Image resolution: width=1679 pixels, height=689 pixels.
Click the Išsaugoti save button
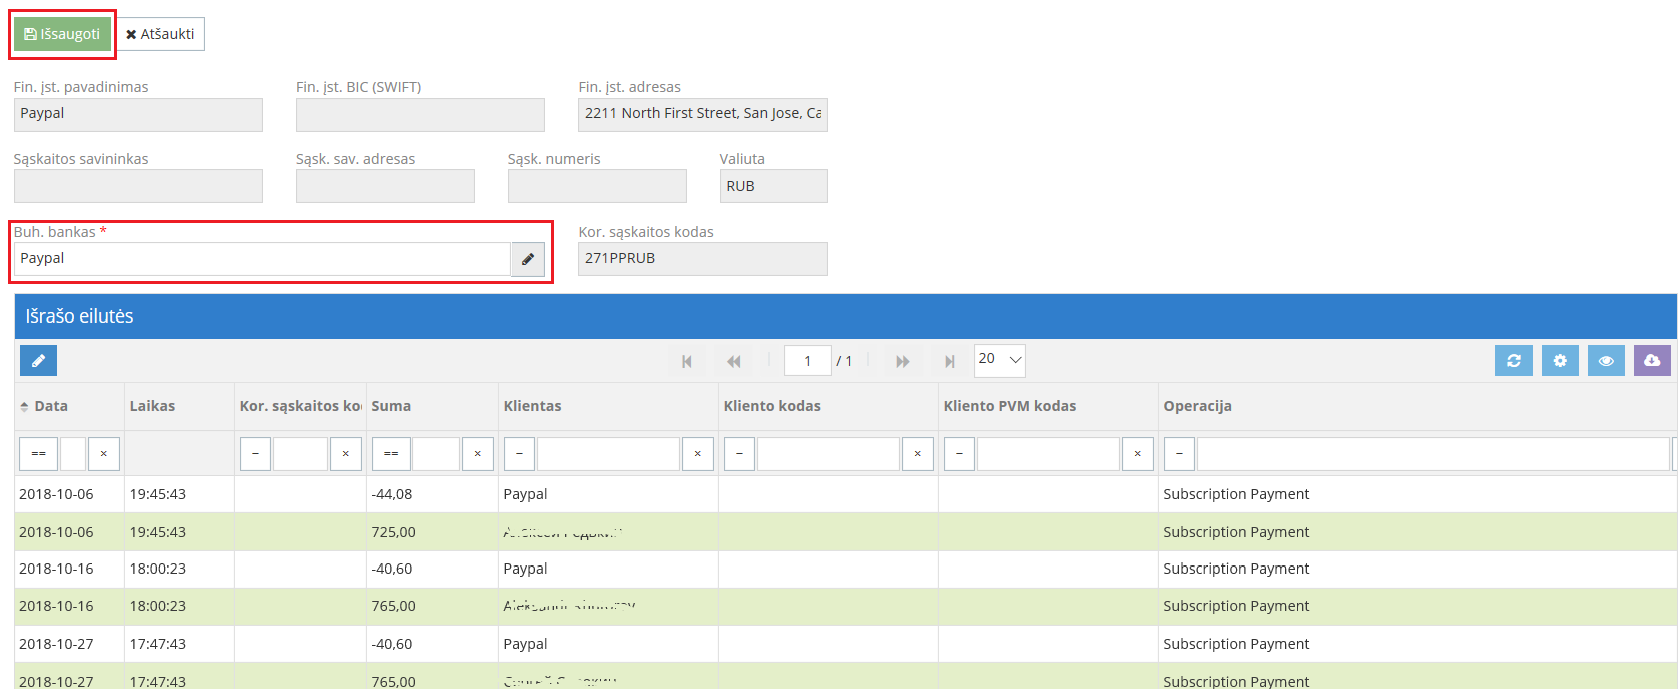(x=62, y=34)
